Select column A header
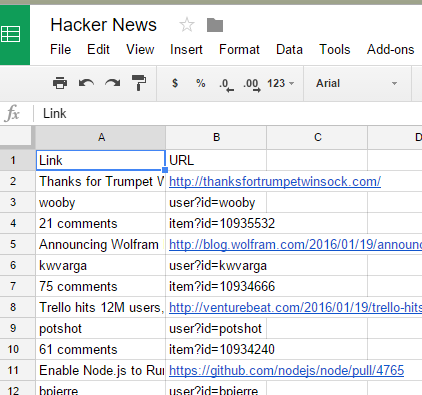422x395 pixels. point(100,137)
